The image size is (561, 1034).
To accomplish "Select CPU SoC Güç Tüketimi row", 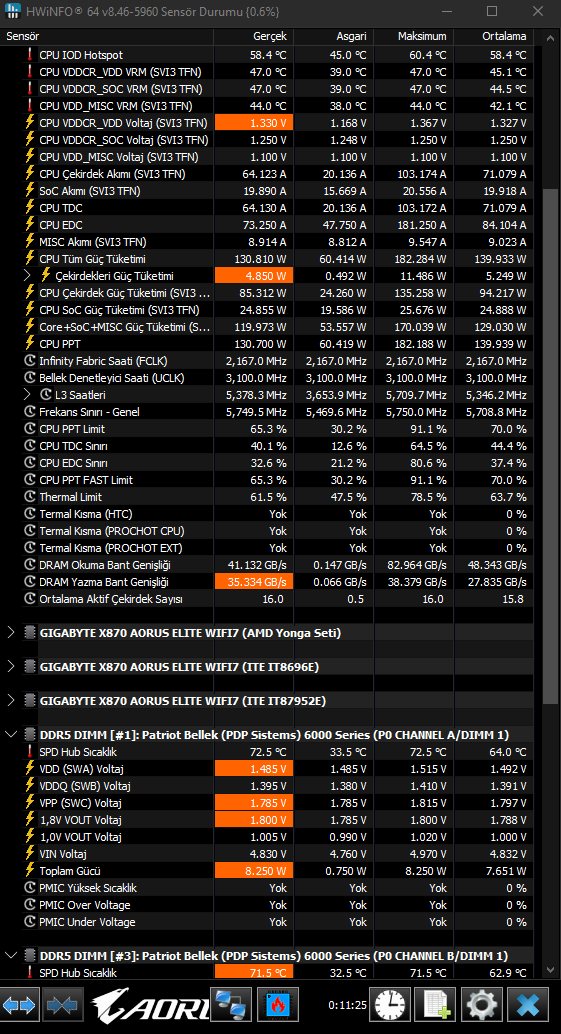I will point(267,310).
